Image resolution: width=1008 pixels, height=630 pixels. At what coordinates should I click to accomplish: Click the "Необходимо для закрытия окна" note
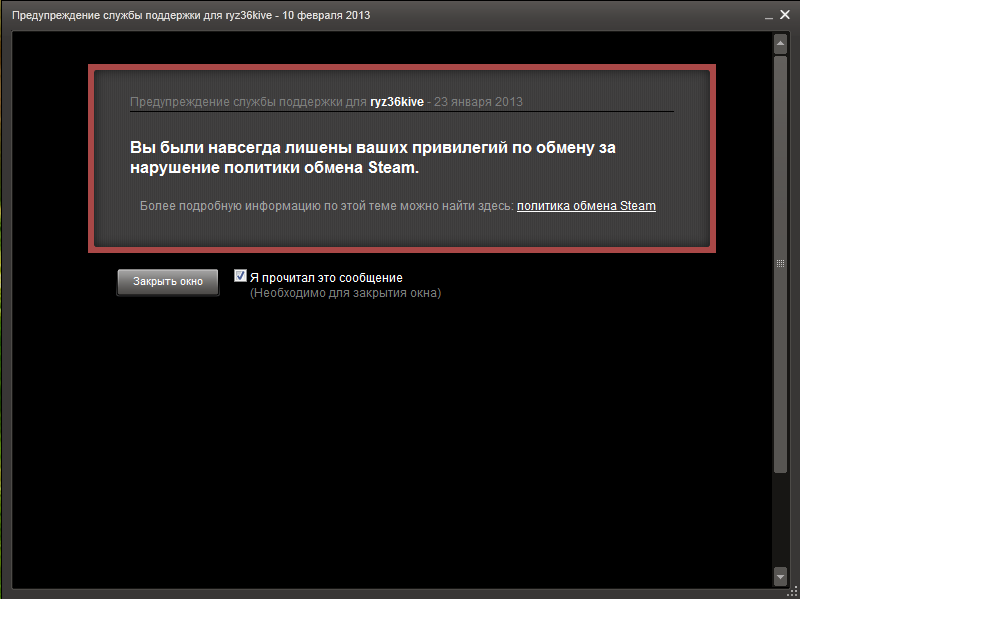point(345,293)
